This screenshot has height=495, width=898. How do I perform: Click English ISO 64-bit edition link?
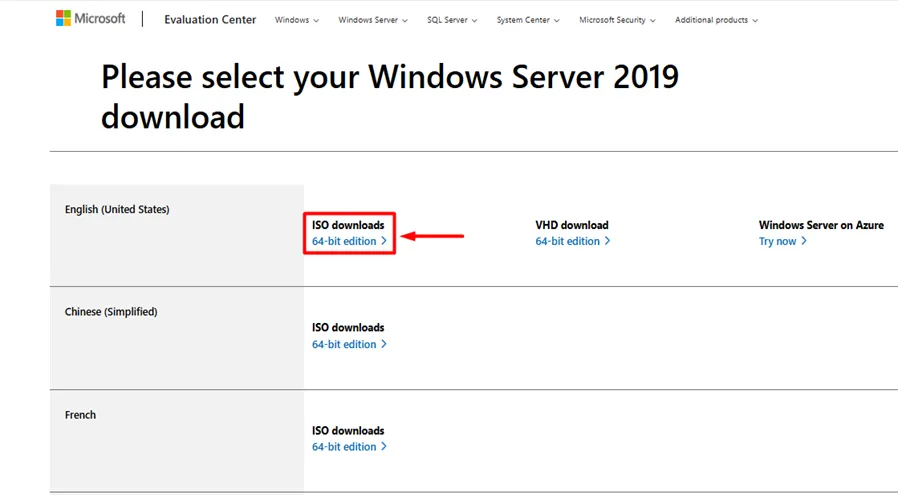coord(344,241)
